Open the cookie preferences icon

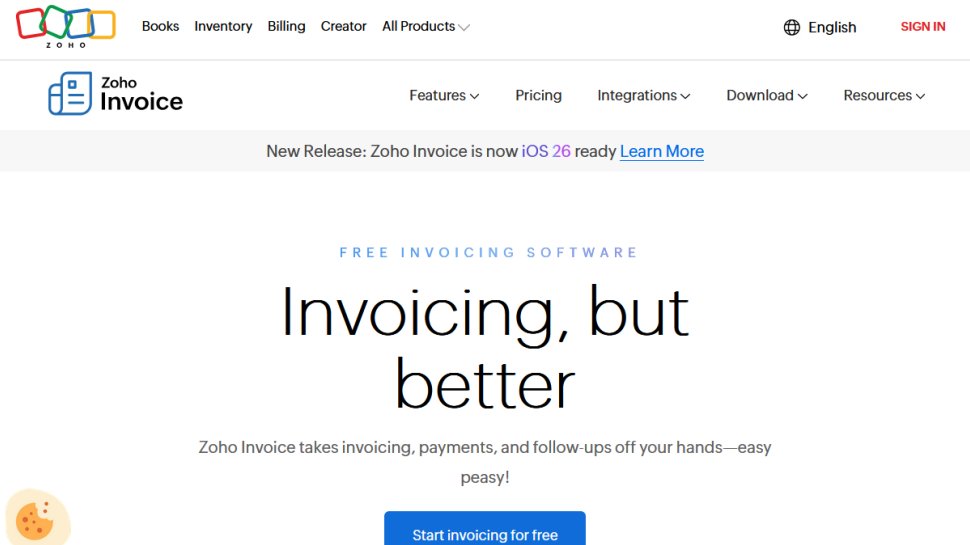[x=36, y=519]
